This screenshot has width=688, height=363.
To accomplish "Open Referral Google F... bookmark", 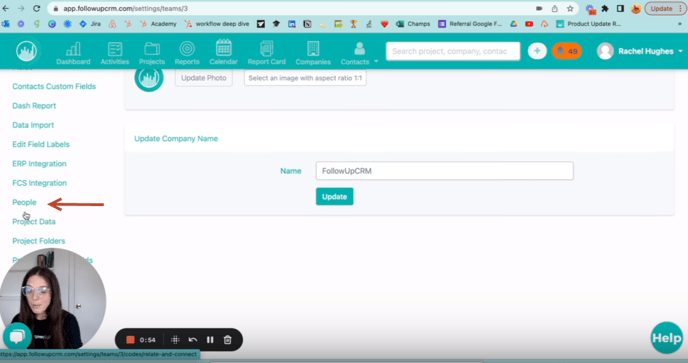I will pos(470,24).
